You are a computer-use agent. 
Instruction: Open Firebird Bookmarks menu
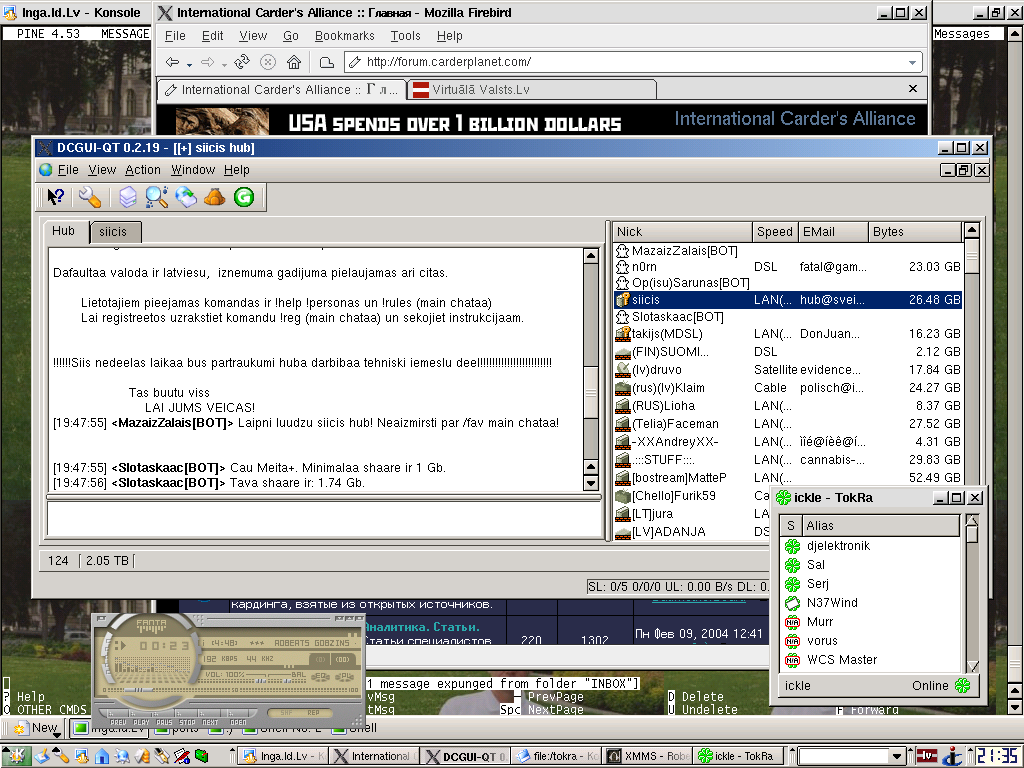point(344,36)
